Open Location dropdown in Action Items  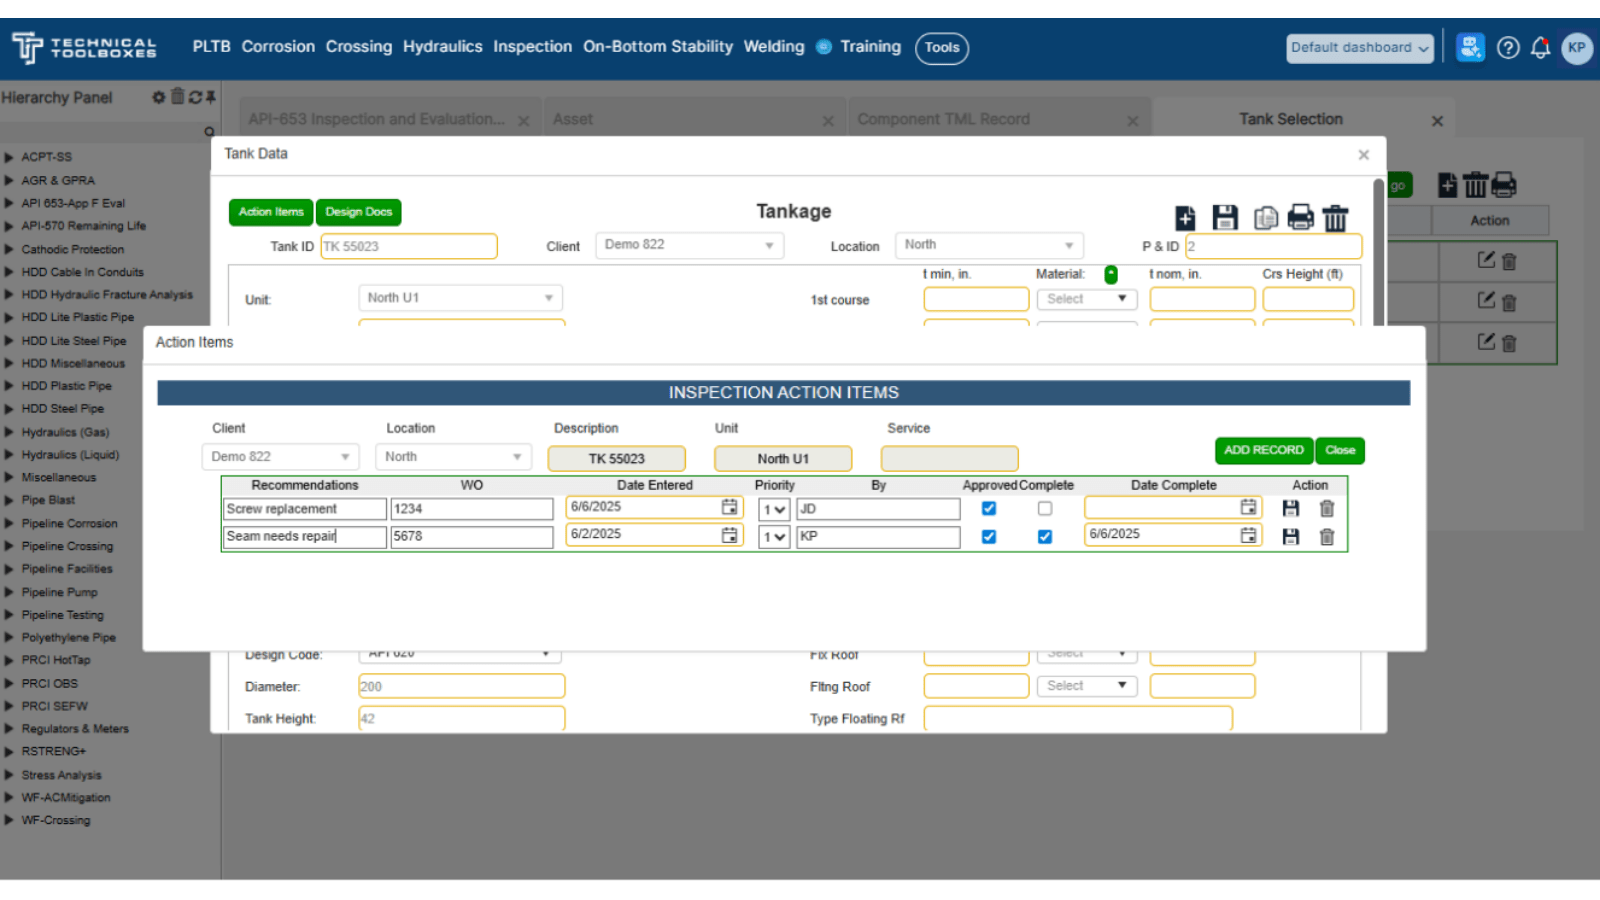coord(454,457)
